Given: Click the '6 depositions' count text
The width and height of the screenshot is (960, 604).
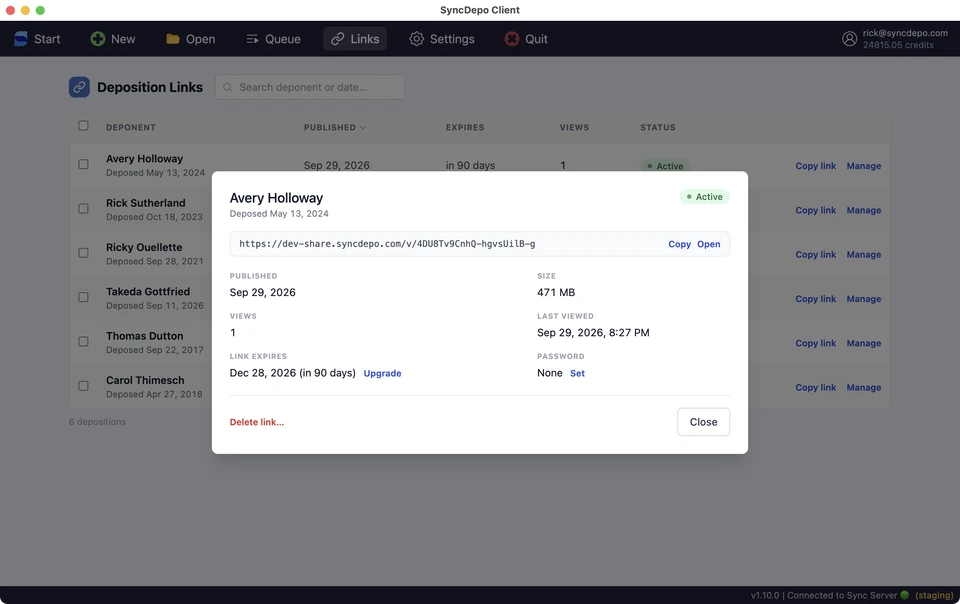Looking at the screenshot, I should click(97, 422).
